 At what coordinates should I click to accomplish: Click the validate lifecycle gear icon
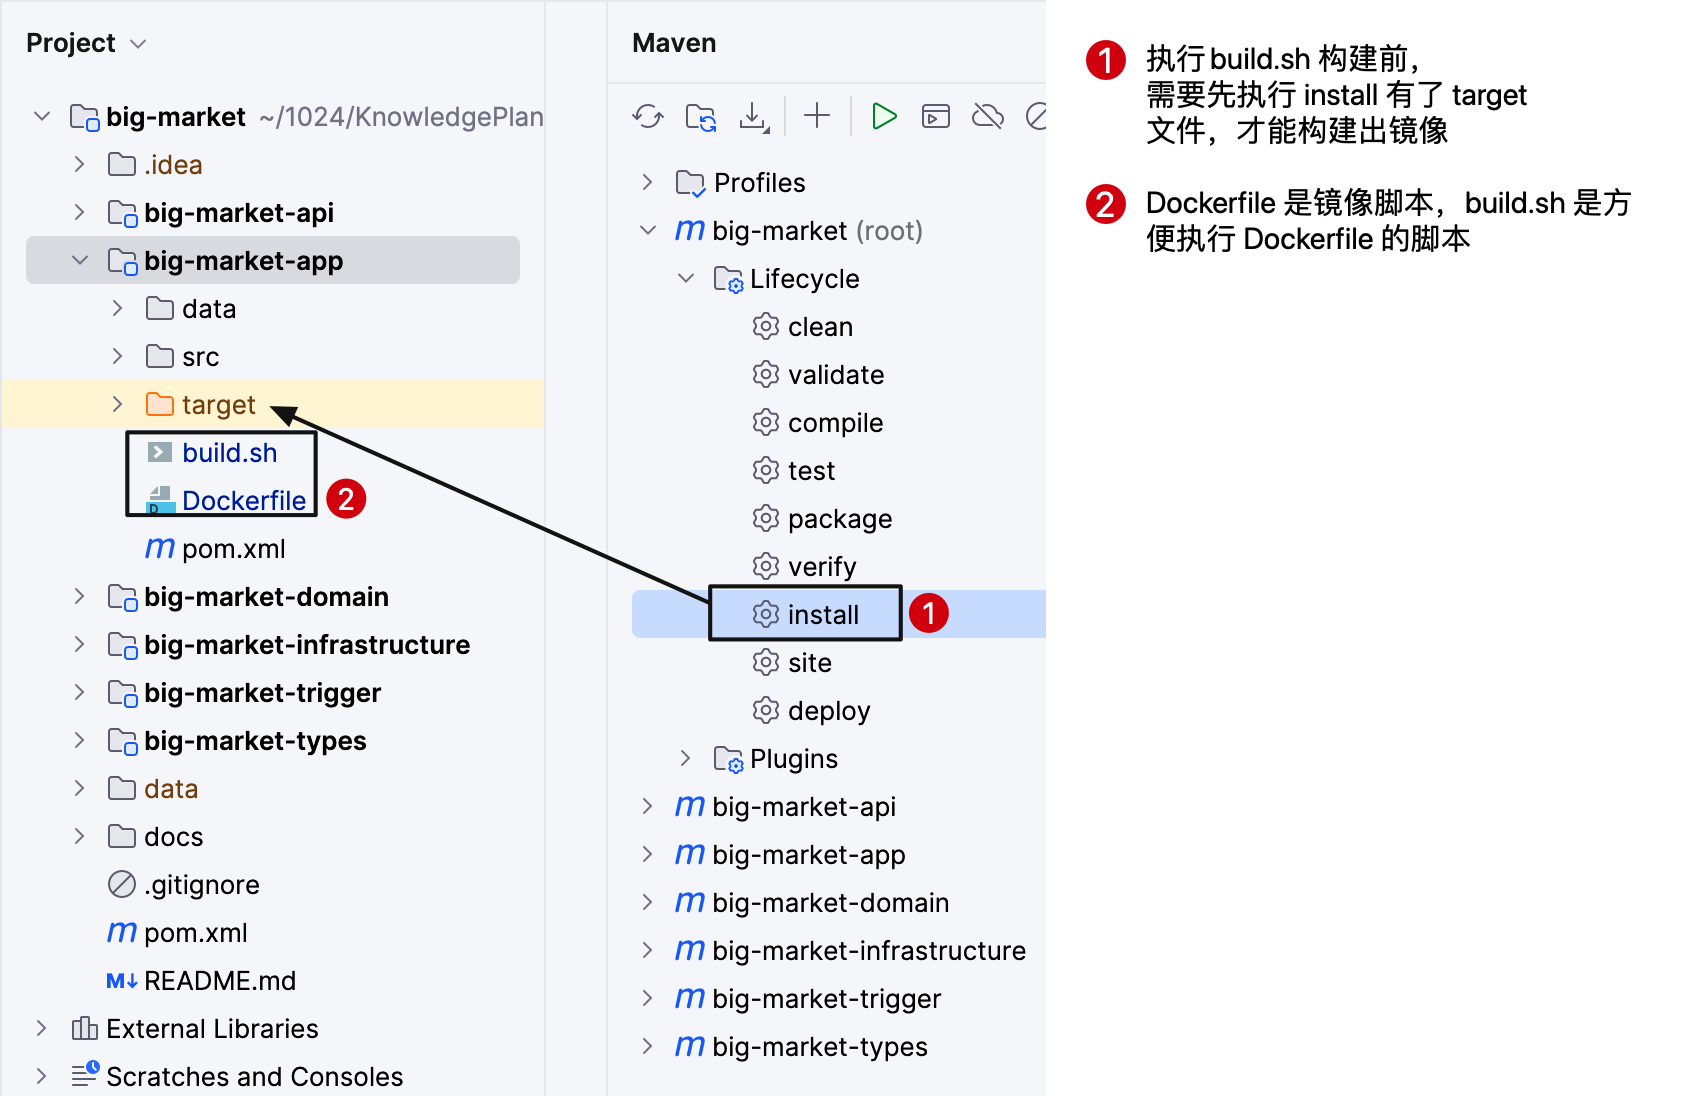point(766,374)
